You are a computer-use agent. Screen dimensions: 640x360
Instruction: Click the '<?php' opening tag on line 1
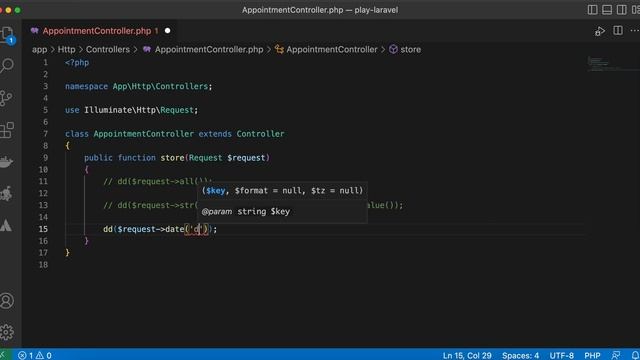point(77,62)
